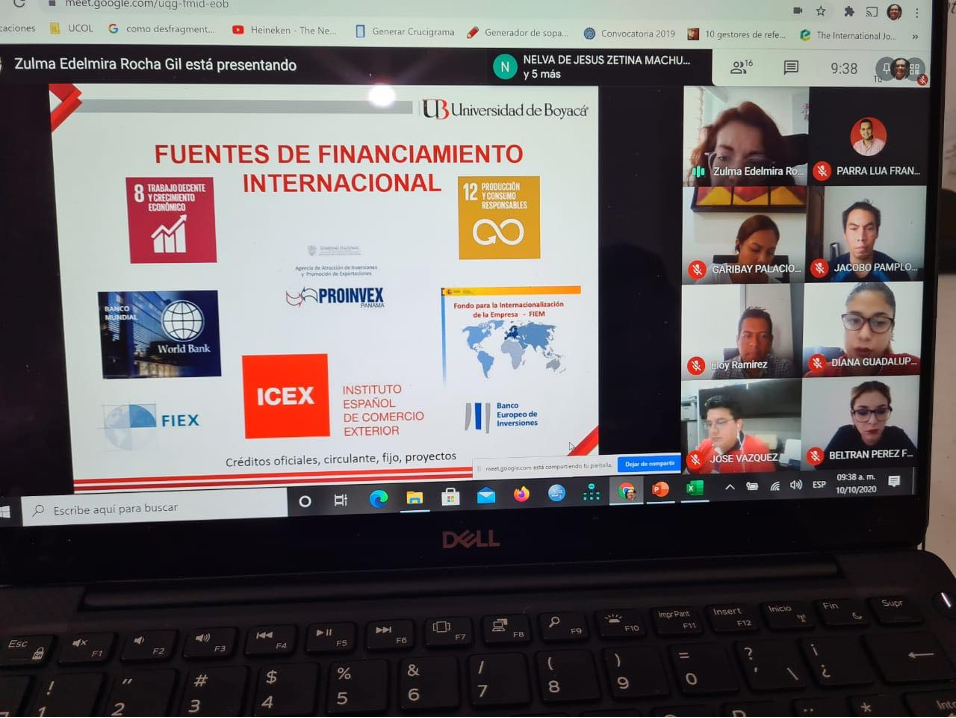This screenshot has height=718, width=956.
Task: Open the 'Generar Crucigrama' bookmark
Action: click(405, 31)
